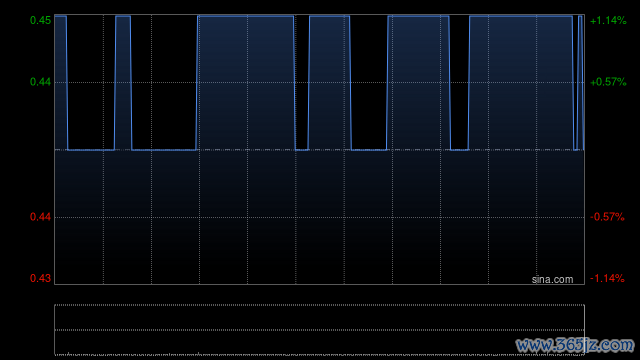Select the +0.57% percentage label
The image size is (640, 360).
608,82
